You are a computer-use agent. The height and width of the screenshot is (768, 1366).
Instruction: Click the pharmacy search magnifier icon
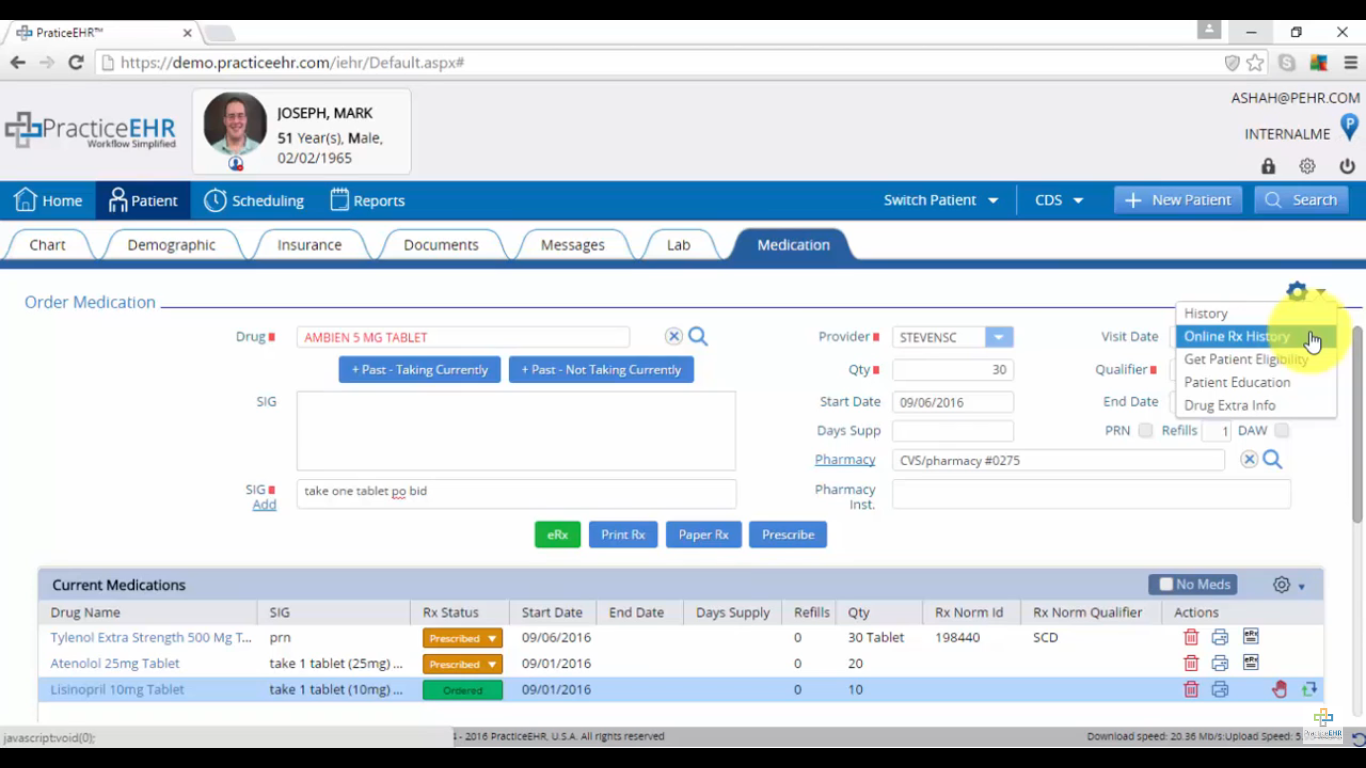1272,460
